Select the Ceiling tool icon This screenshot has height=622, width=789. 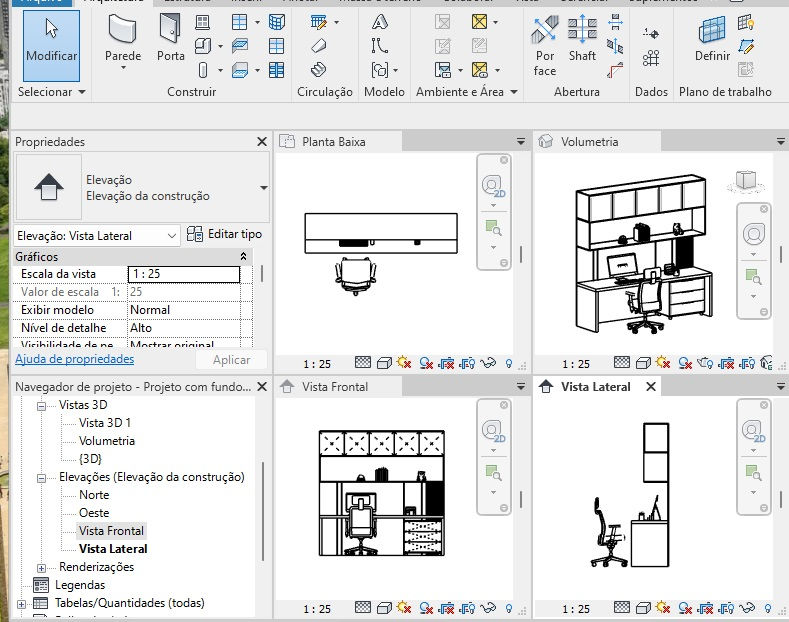[x=240, y=46]
